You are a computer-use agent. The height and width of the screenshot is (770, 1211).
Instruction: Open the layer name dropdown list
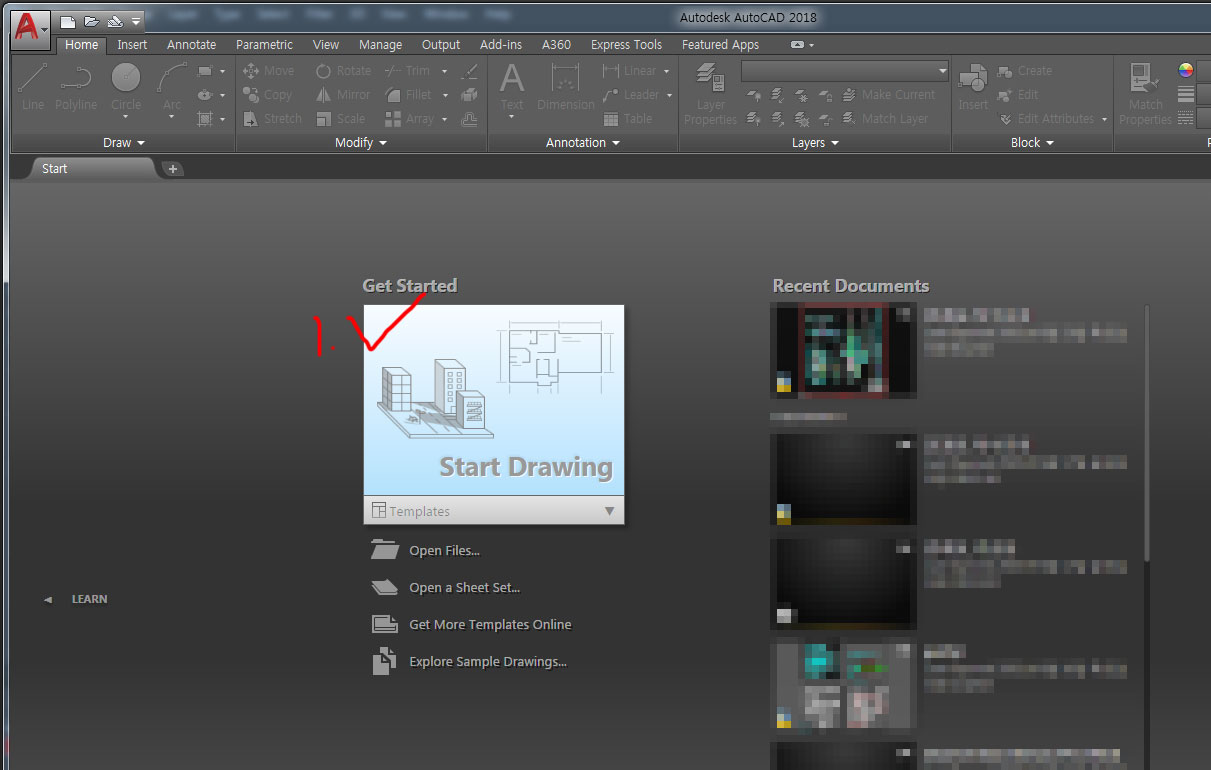[x=845, y=71]
